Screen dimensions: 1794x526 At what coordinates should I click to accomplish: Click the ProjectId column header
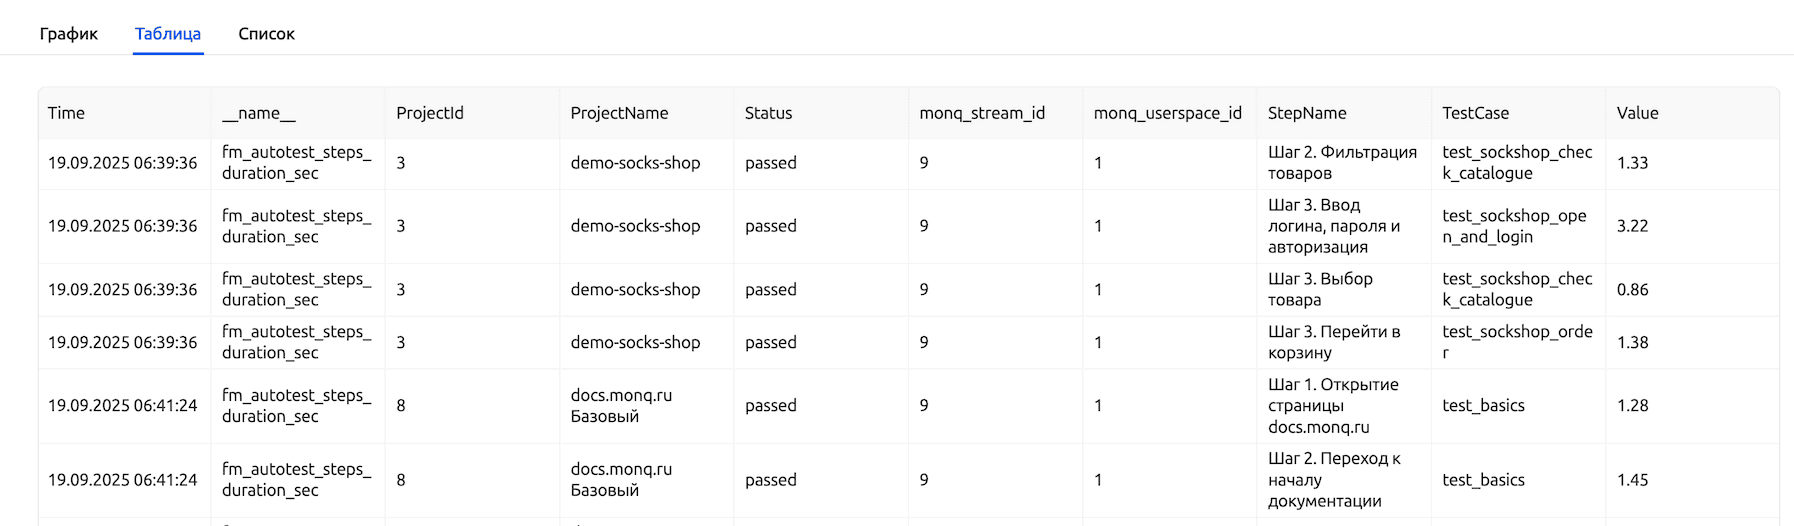430,113
